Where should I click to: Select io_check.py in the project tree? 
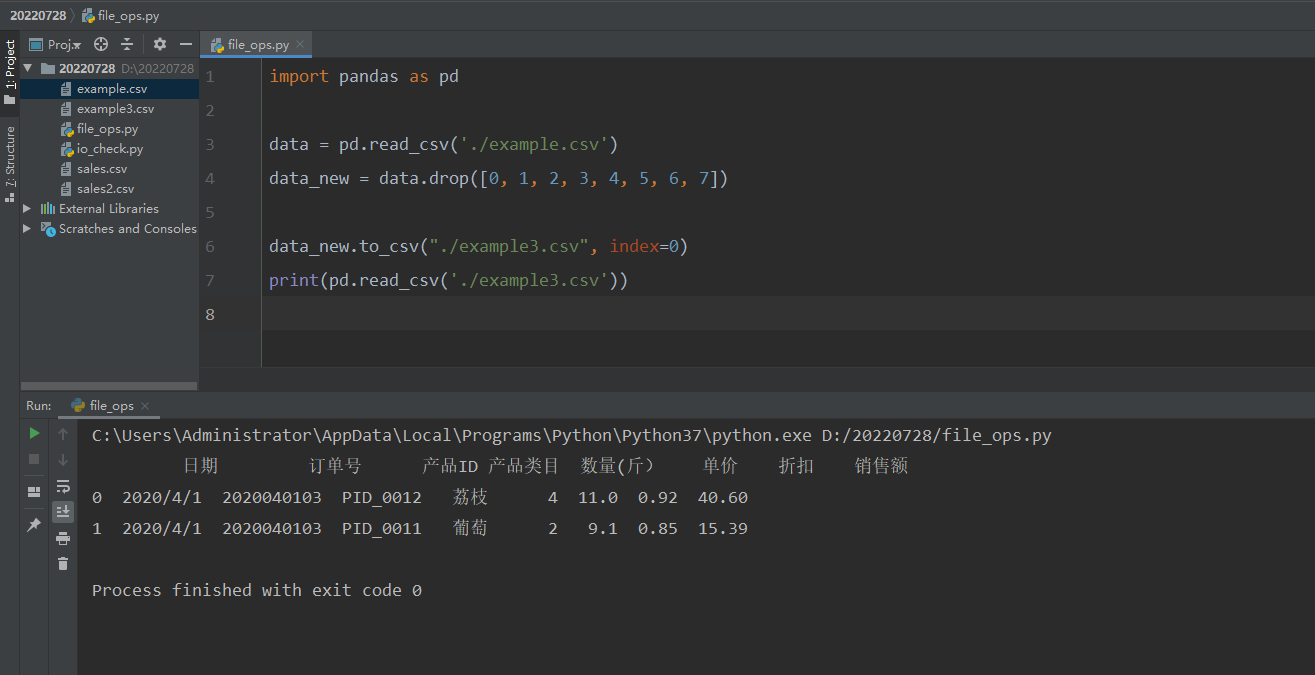(x=110, y=148)
